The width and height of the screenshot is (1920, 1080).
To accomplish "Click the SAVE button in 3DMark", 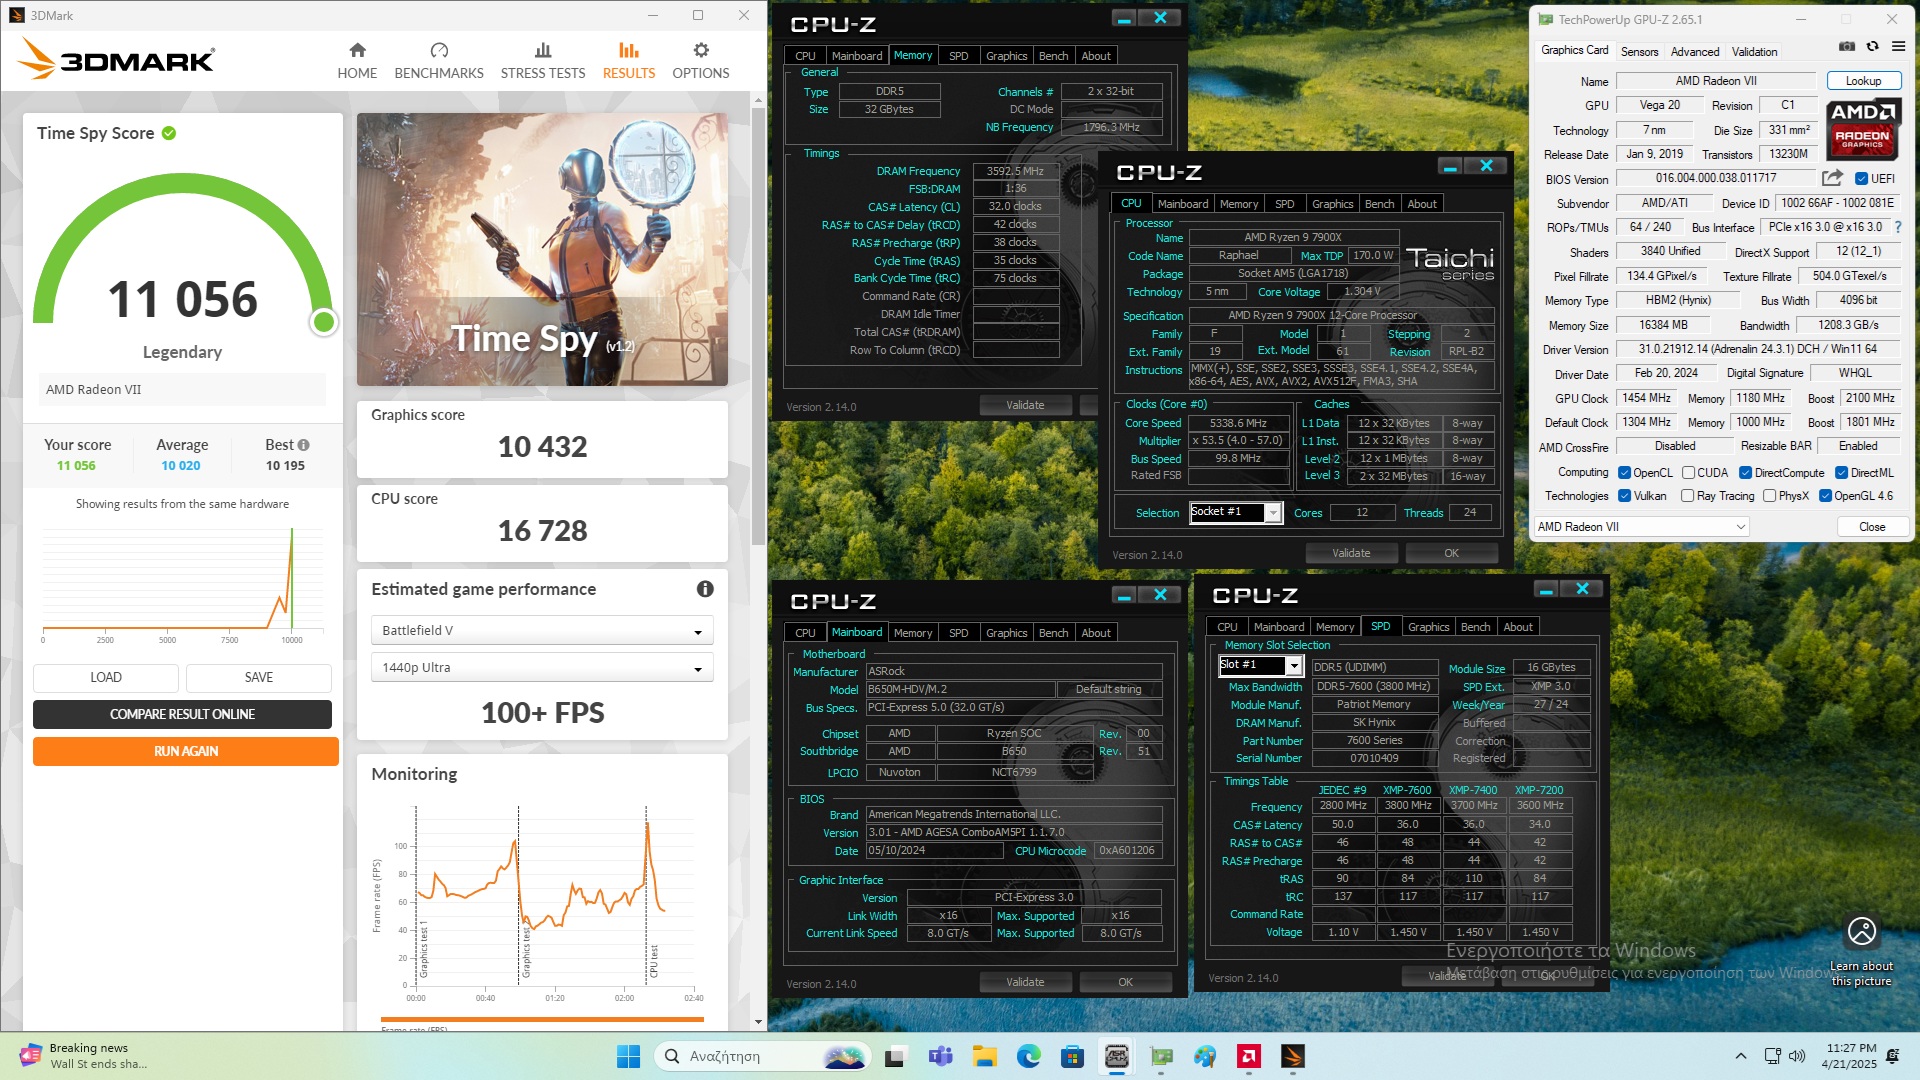I will [259, 677].
